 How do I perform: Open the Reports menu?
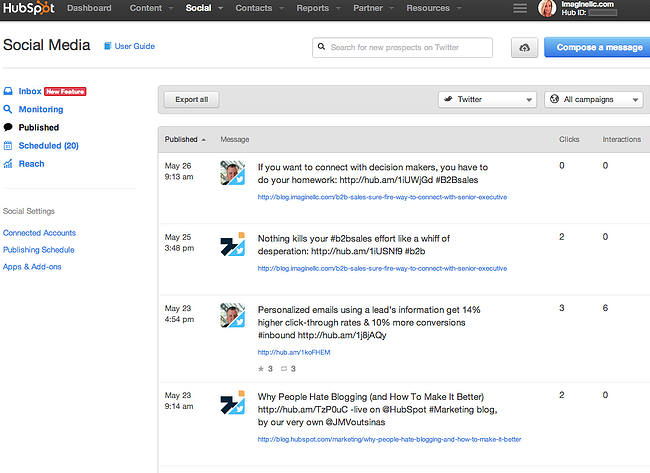pos(312,8)
